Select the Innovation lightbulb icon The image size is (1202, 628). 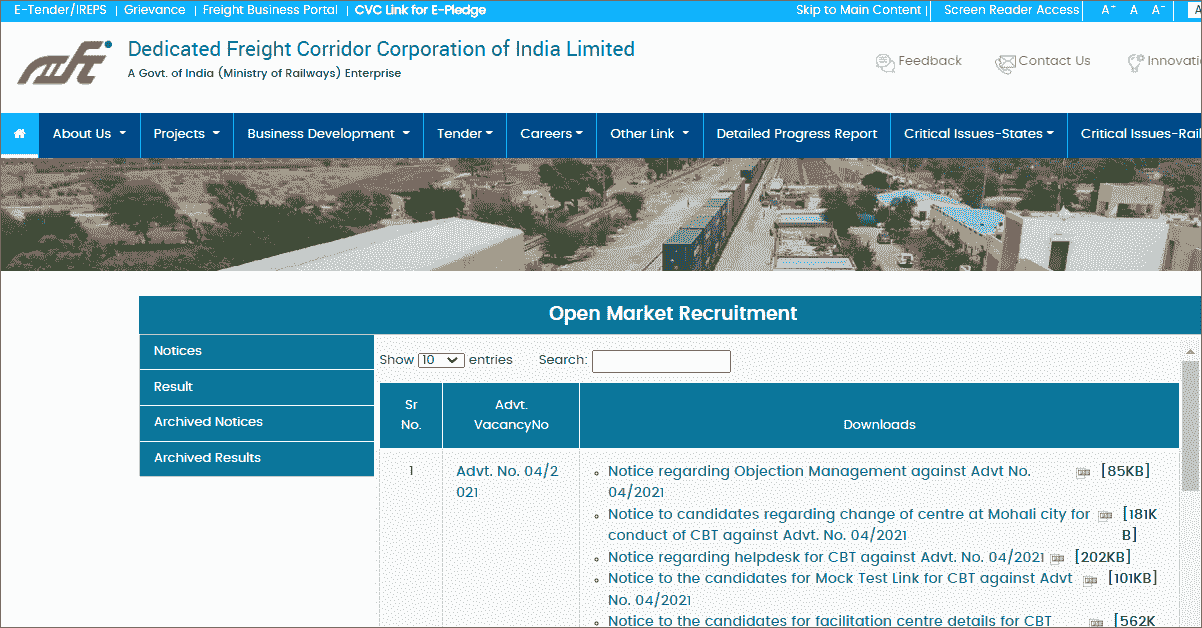click(x=1137, y=62)
